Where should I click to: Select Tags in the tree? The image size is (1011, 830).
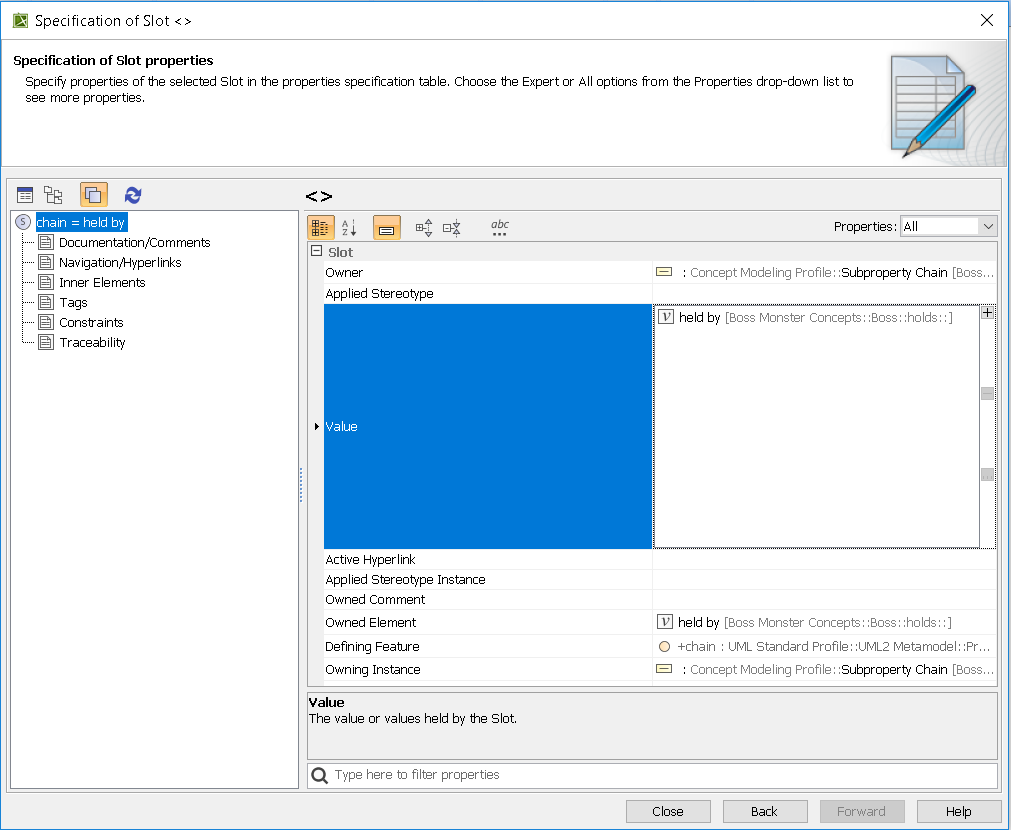tap(73, 302)
